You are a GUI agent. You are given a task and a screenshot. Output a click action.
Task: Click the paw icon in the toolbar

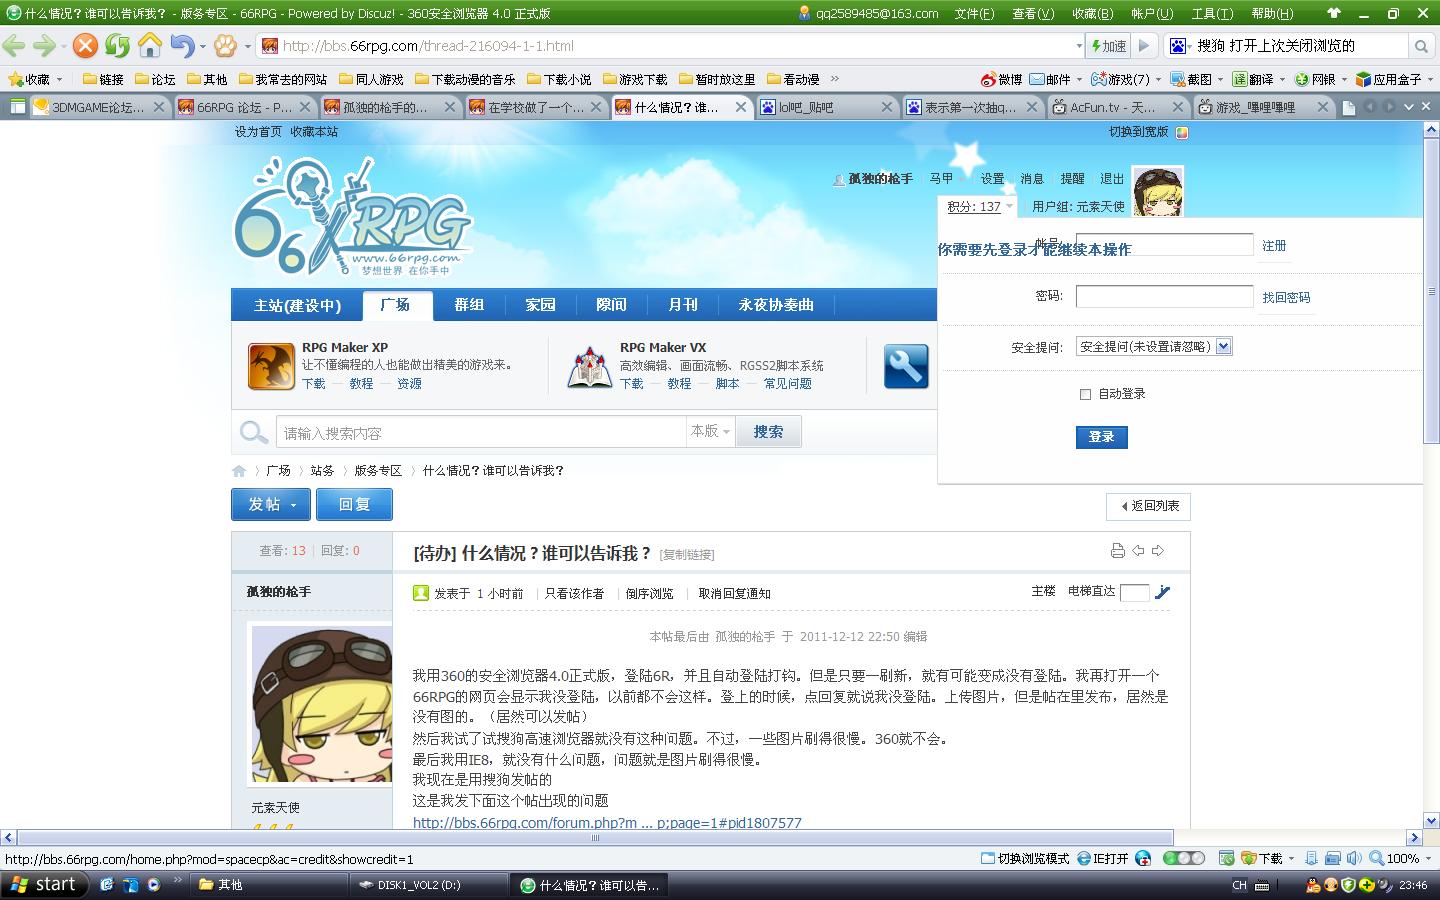coord(225,46)
